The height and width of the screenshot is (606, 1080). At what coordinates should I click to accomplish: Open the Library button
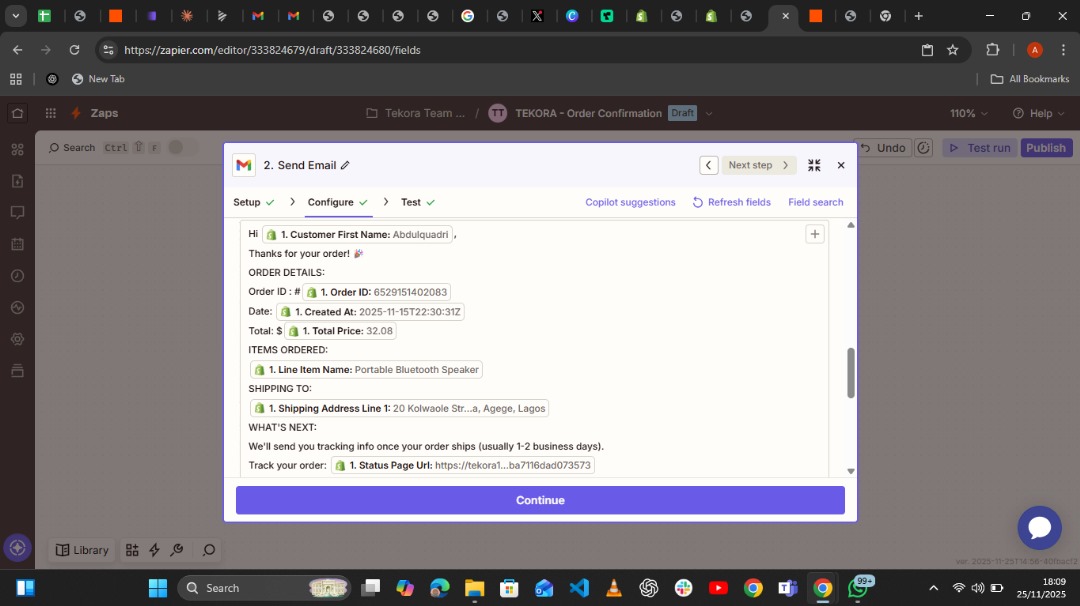[82, 550]
